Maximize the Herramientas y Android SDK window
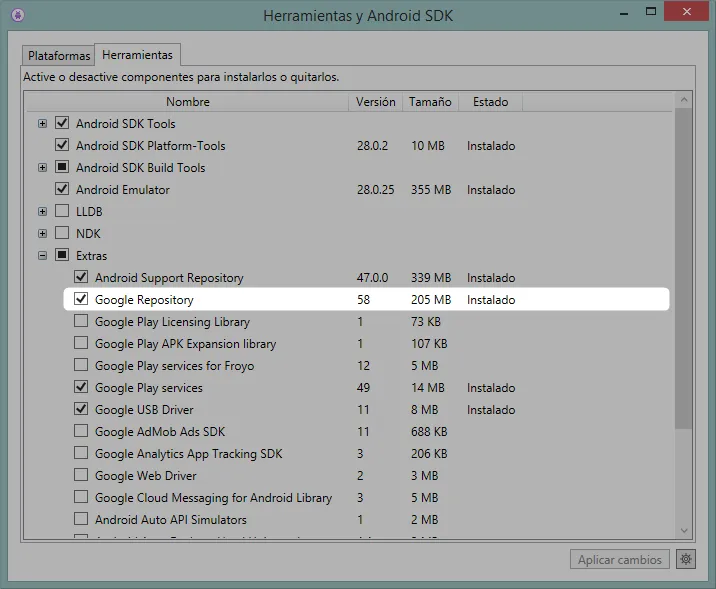Image resolution: width=716 pixels, height=589 pixels. click(x=651, y=11)
